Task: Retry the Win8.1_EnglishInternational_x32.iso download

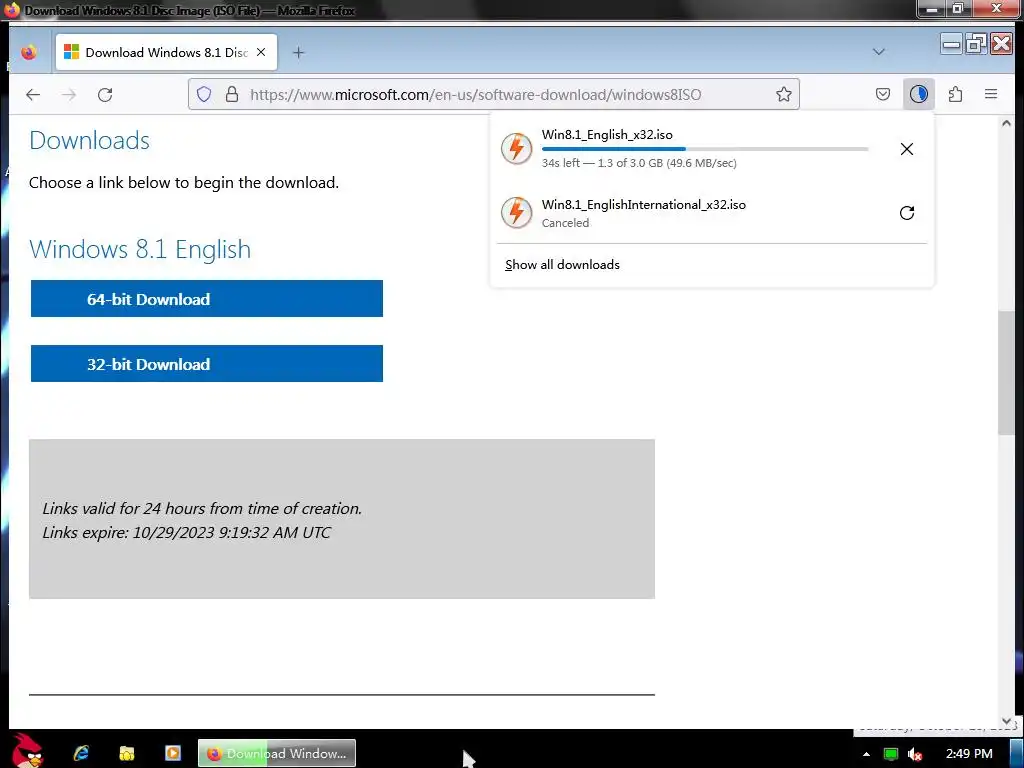Action: (906, 213)
